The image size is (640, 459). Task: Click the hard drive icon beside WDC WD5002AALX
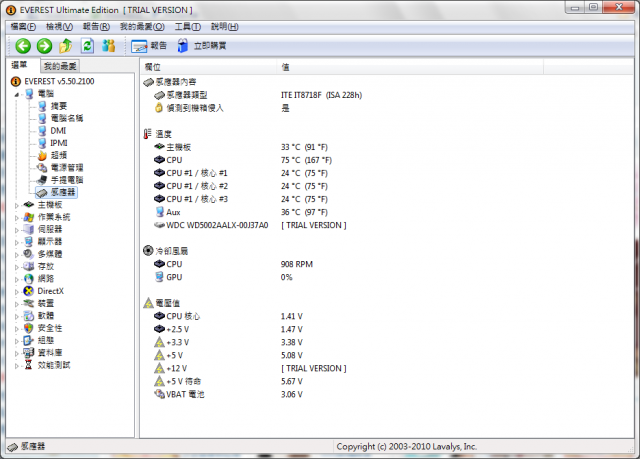tap(159, 225)
